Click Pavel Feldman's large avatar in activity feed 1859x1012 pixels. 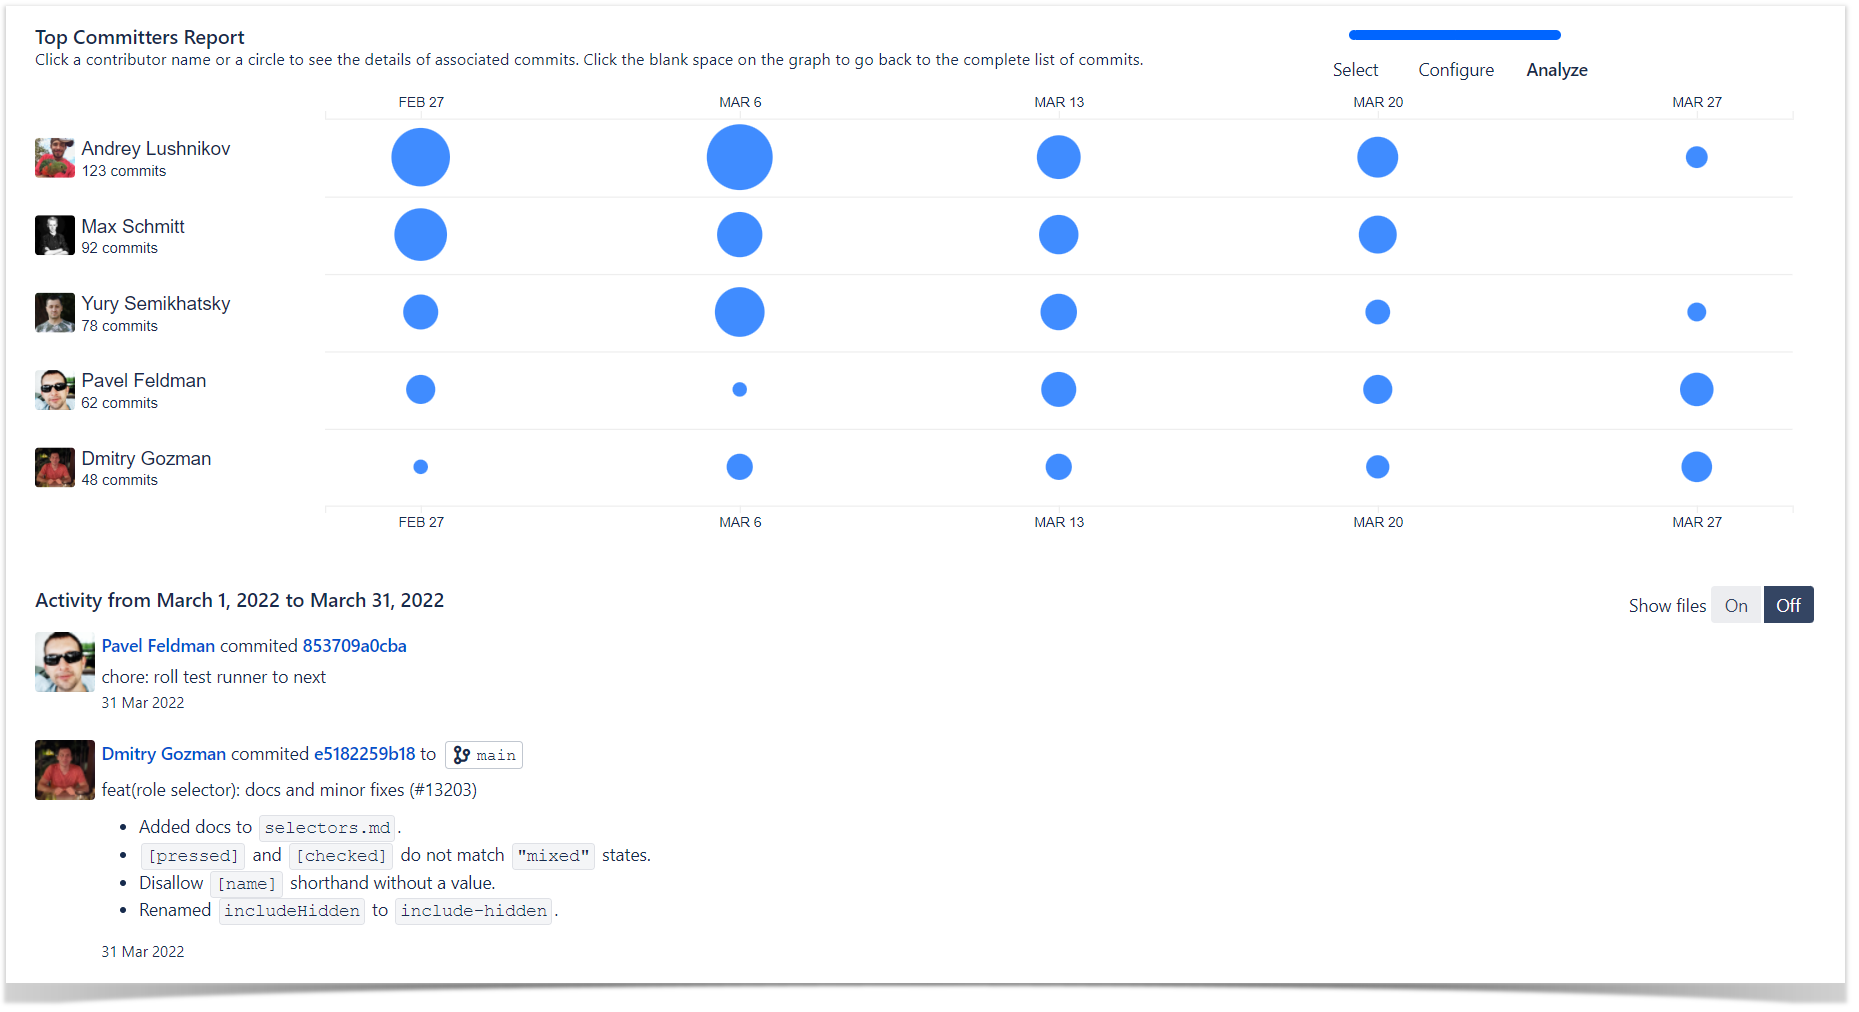tap(65, 662)
